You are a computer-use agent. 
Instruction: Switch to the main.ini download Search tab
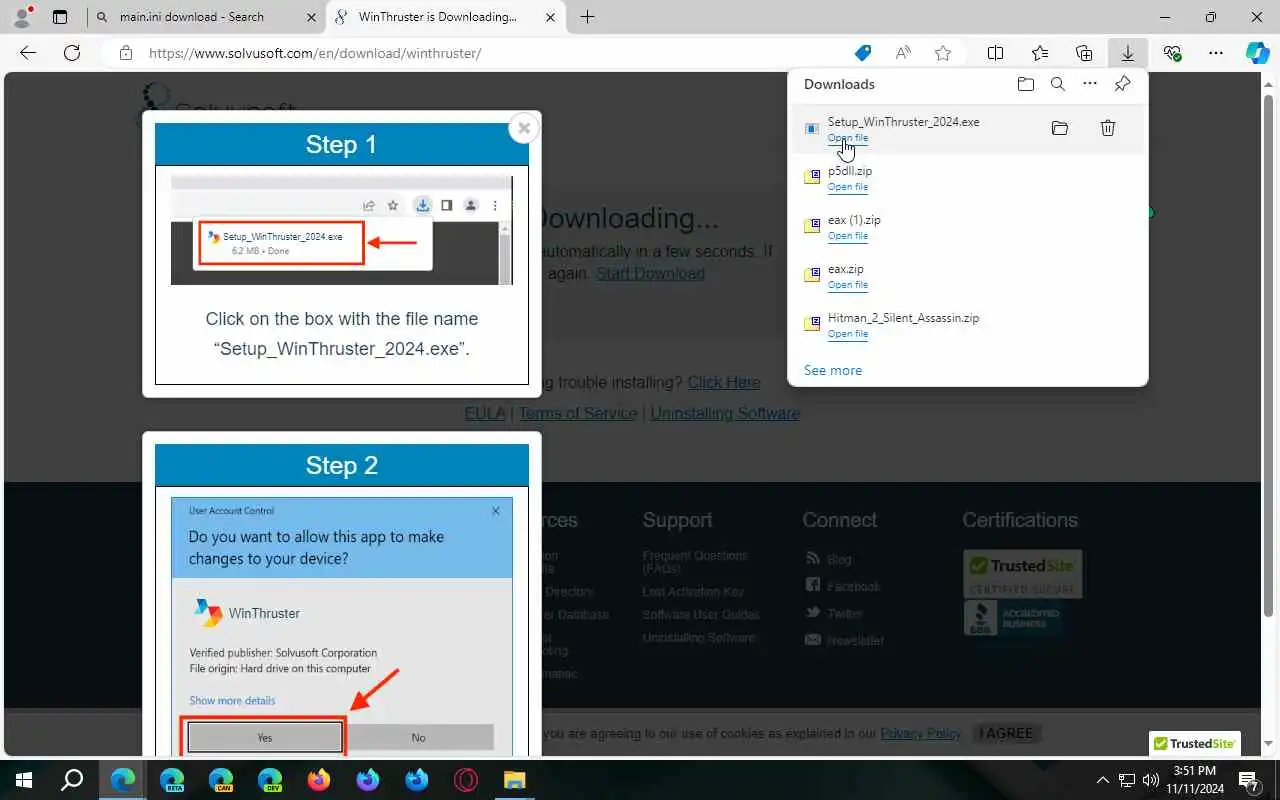(x=205, y=17)
